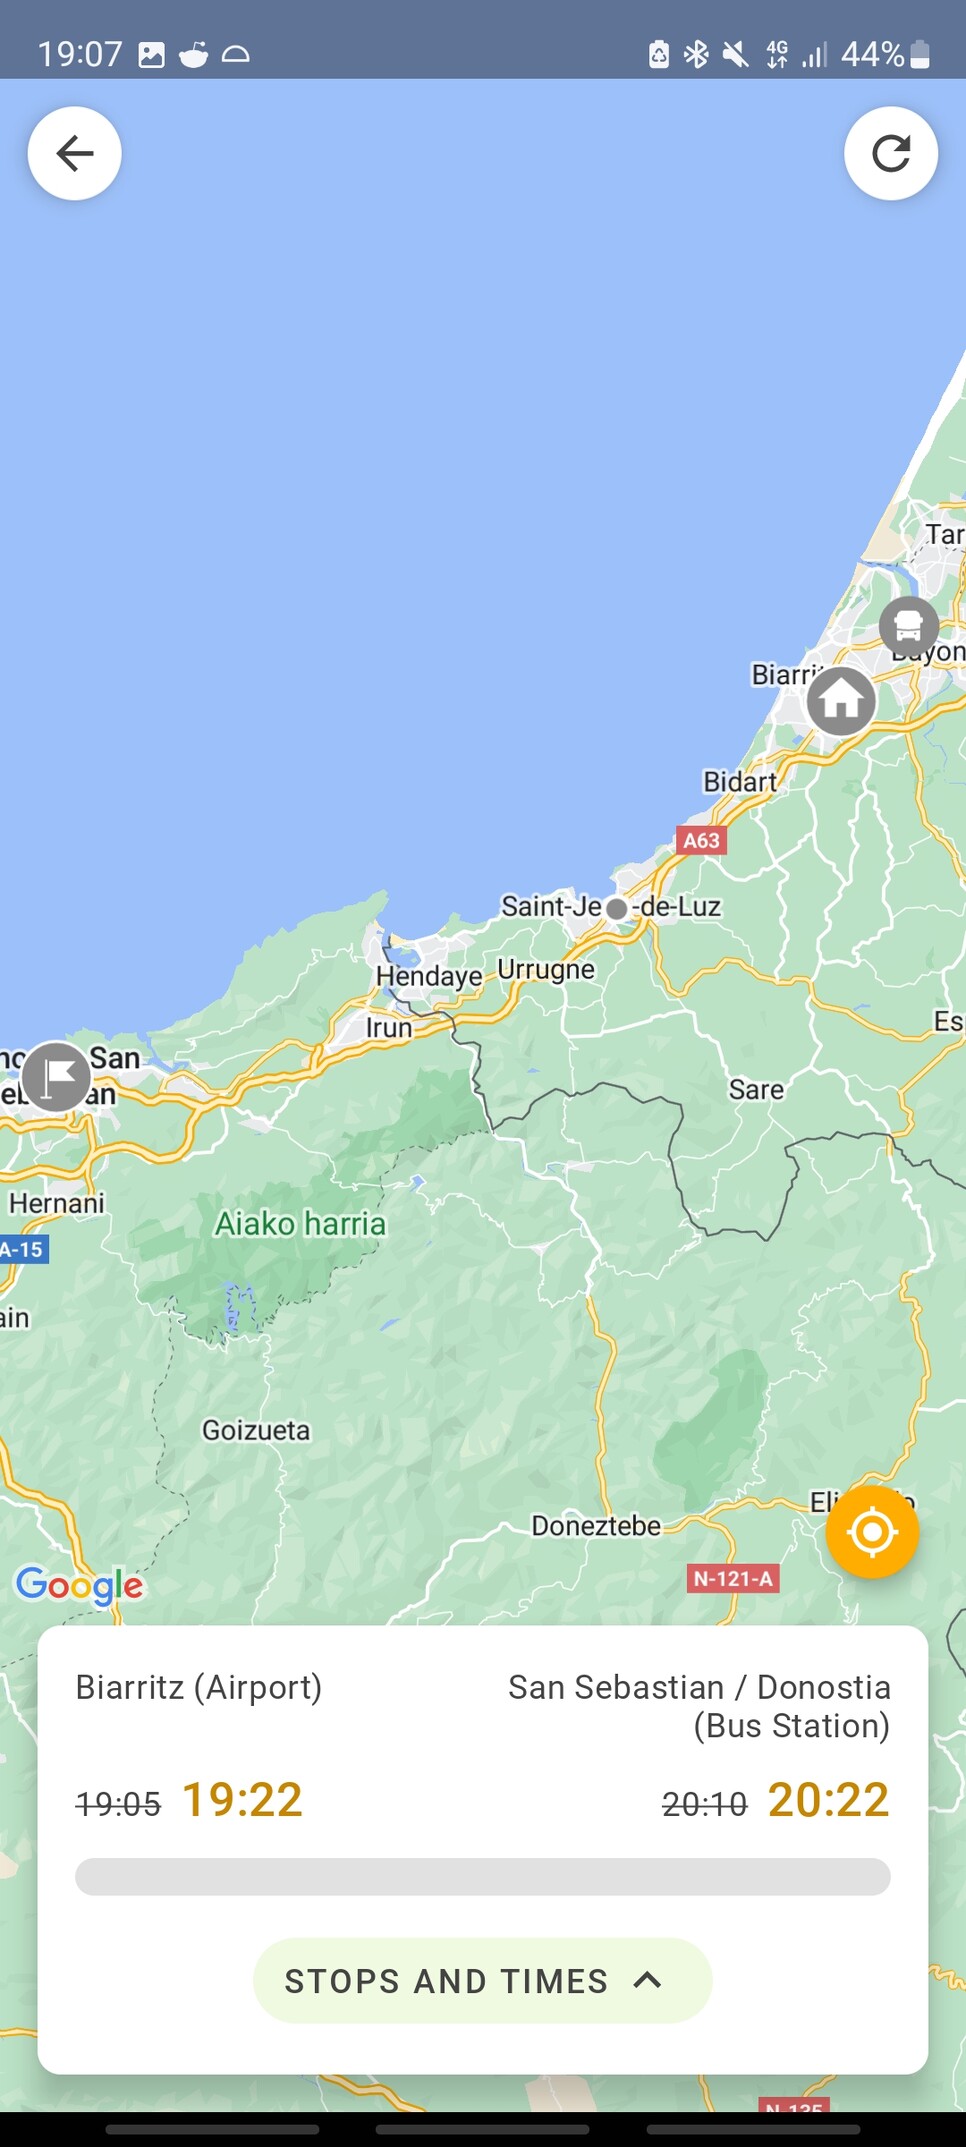Expand the Stops and Times panel
966x2147 pixels.
(483, 1981)
